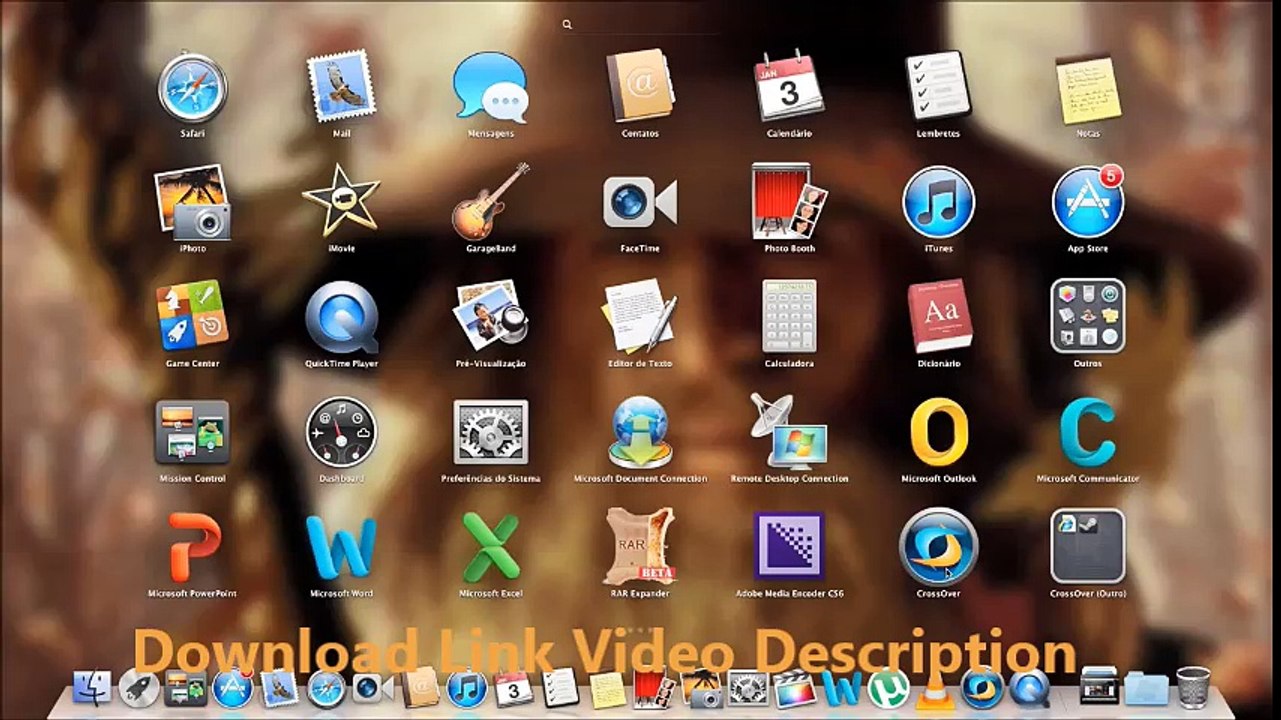The height and width of the screenshot is (720, 1281).
Task: Launch Microsoft Excel
Action: tap(490, 548)
